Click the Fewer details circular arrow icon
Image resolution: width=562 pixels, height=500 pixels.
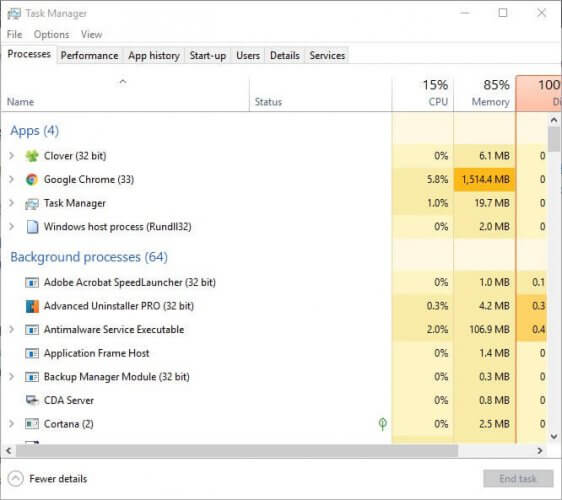pos(15,478)
